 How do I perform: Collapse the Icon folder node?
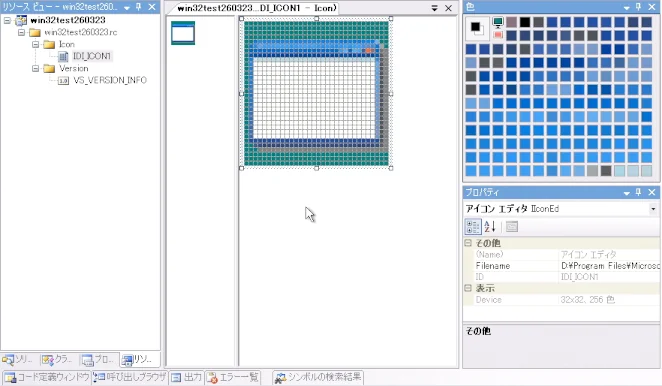tap(35, 44)
